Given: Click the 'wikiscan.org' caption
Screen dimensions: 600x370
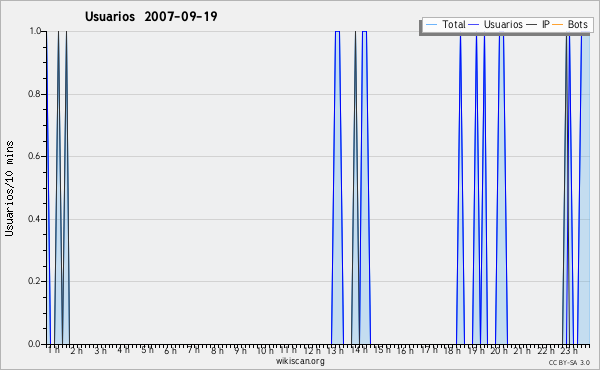Looking at the screenshot, I should [x=300, y=361].
